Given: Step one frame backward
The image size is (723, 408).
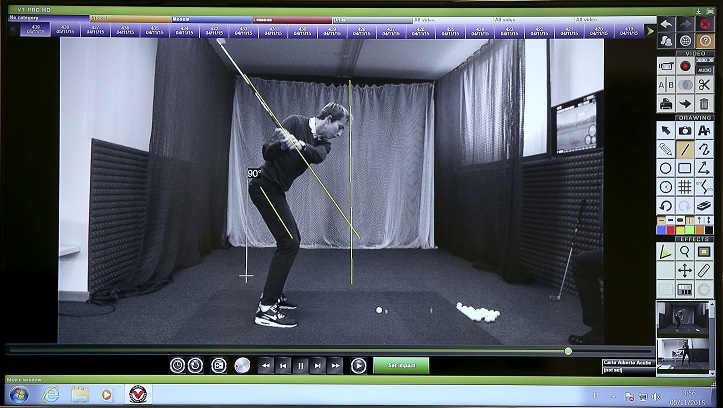Looking at the screenshot, I should pyautogui.click(x=283, y=366).
